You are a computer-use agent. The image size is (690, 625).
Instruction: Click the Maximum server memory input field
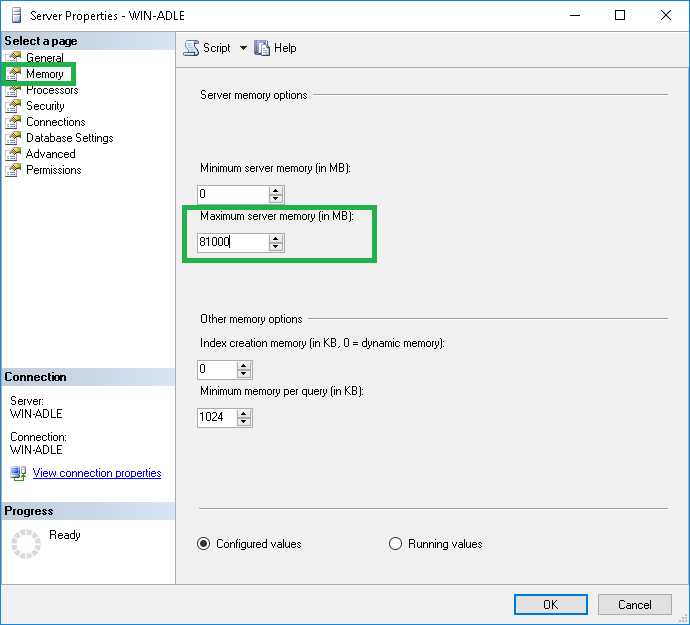pyautogui.click(x=233, y=242)
